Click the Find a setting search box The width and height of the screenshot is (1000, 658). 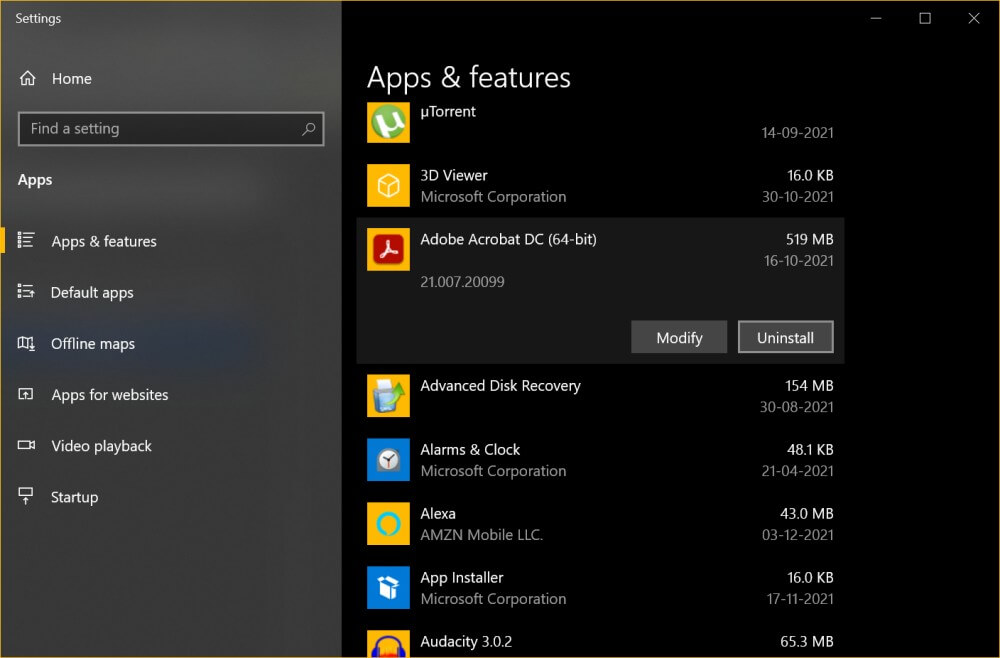[x=171, y=129]
